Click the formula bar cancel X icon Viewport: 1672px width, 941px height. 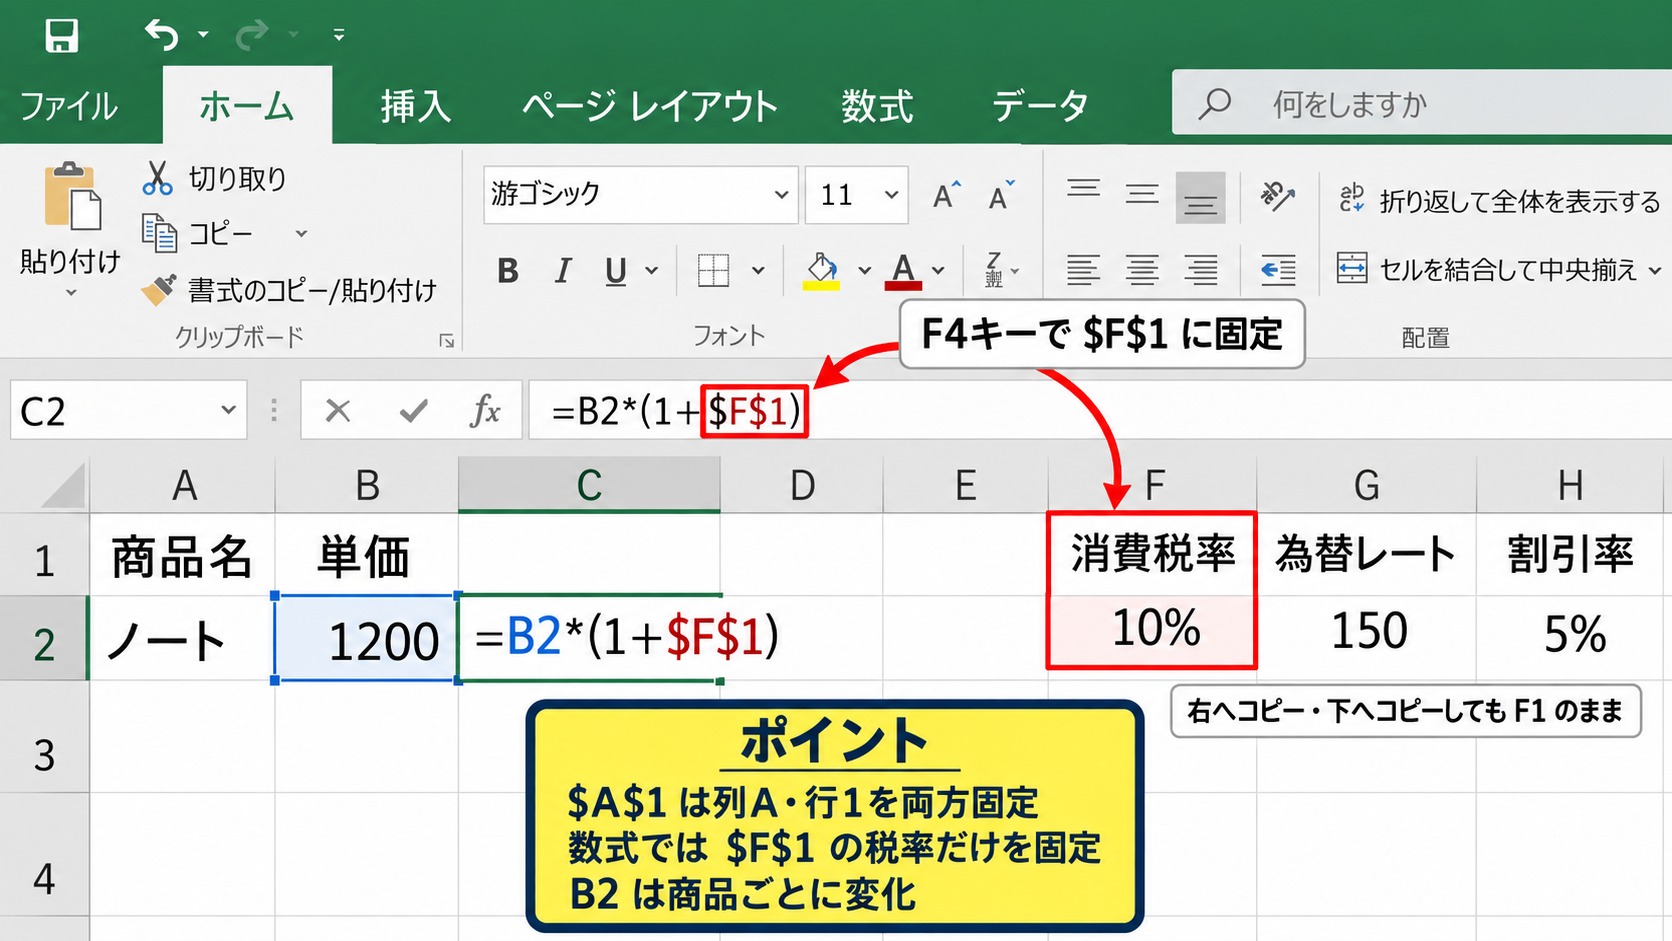(338, 410)
